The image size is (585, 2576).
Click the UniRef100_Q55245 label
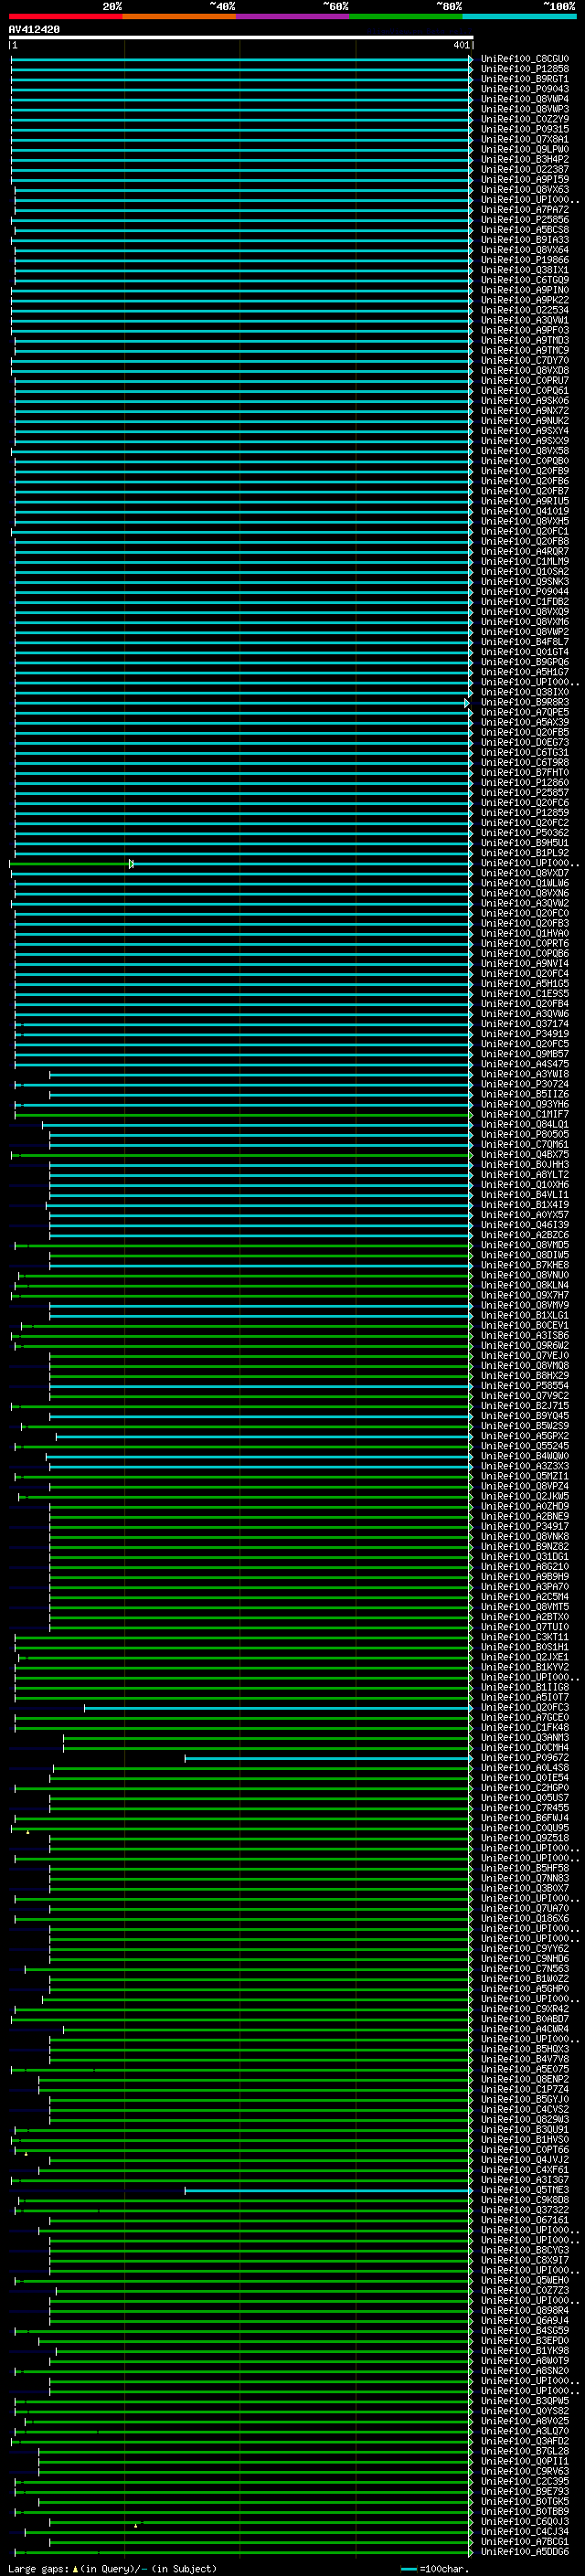coord(524,1446)
